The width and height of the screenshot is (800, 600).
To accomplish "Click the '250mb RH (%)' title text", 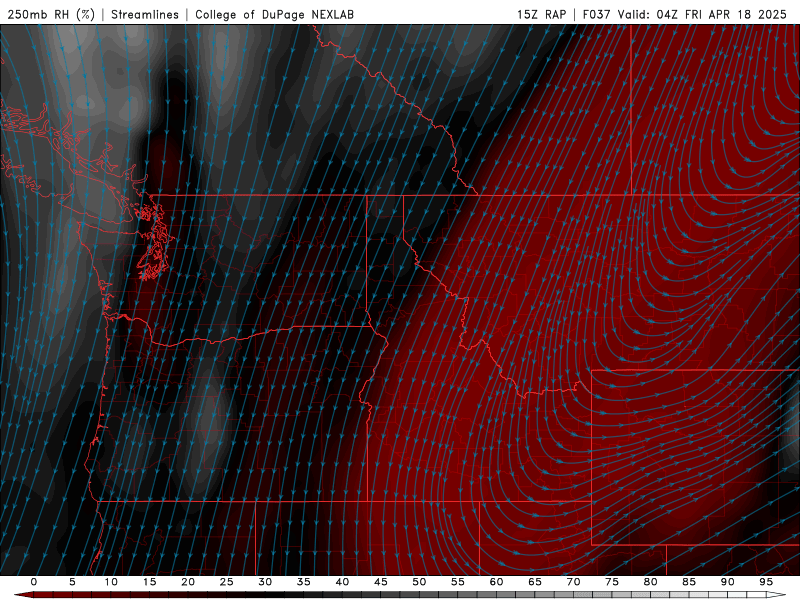I will coord(51,14).
